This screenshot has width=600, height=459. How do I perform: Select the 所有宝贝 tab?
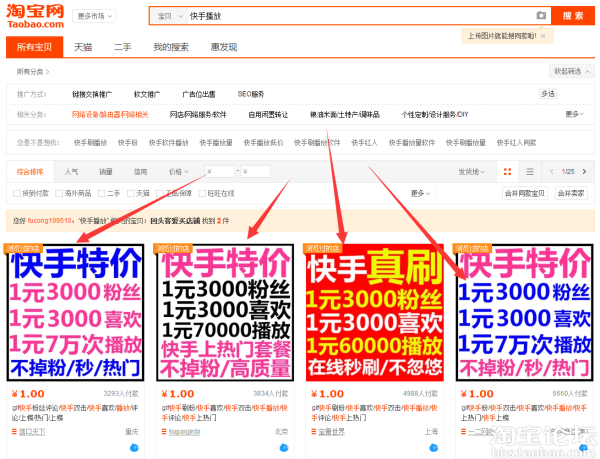point(34,47)
